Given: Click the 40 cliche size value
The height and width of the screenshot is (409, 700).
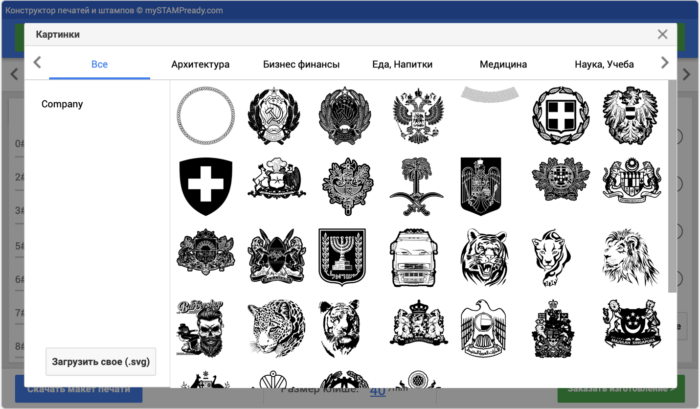Looking at the screenshot, I should 378,391.
